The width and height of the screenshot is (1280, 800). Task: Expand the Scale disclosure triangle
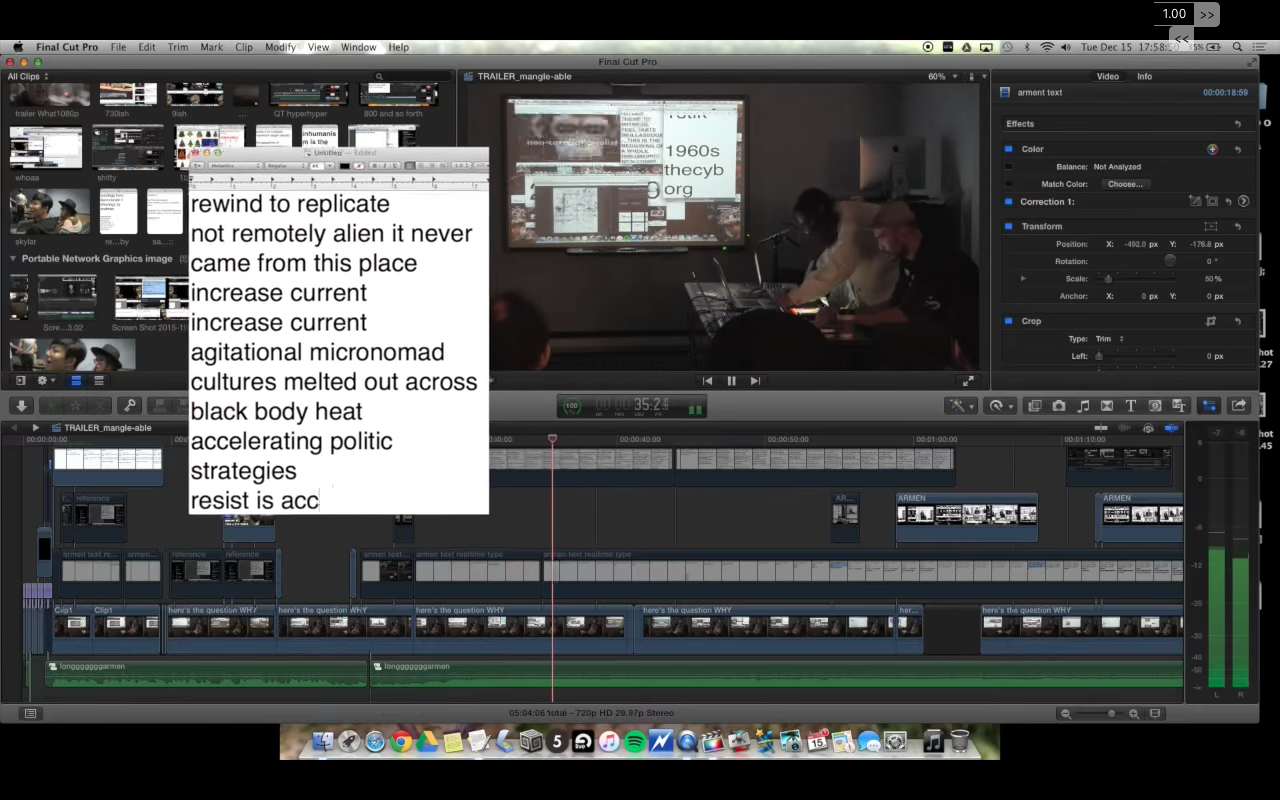click(x=1023, y=279)
